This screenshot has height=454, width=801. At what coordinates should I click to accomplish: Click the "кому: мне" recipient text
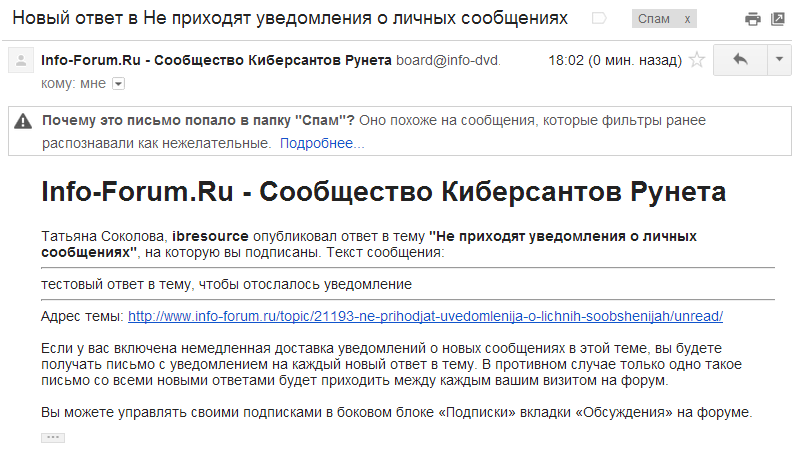point(74,83)
